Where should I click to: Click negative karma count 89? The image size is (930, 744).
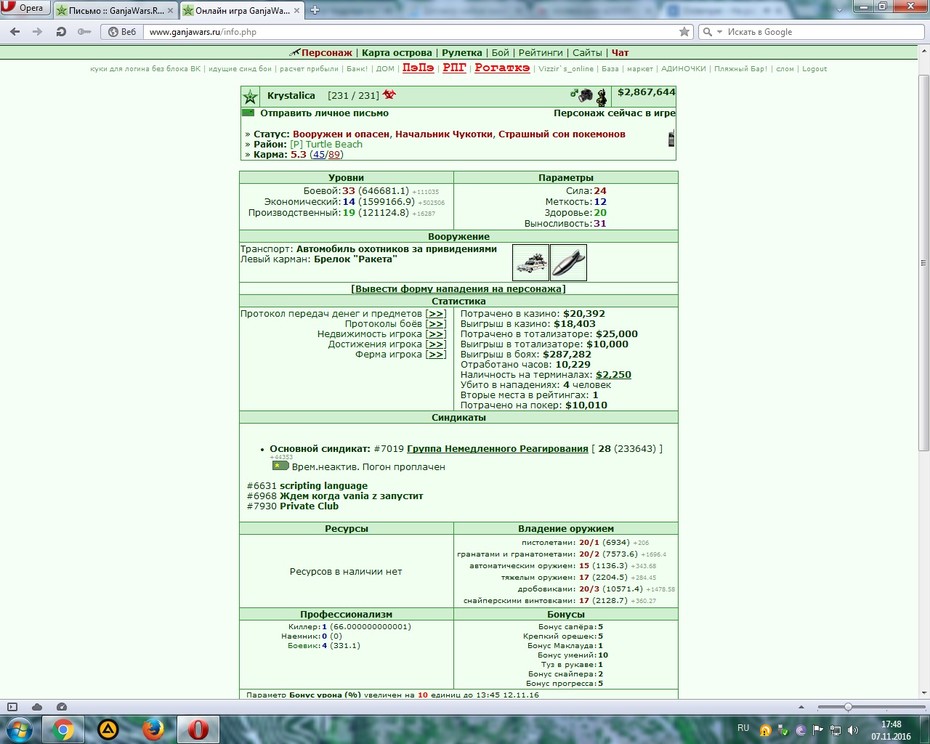coord(334,154)
